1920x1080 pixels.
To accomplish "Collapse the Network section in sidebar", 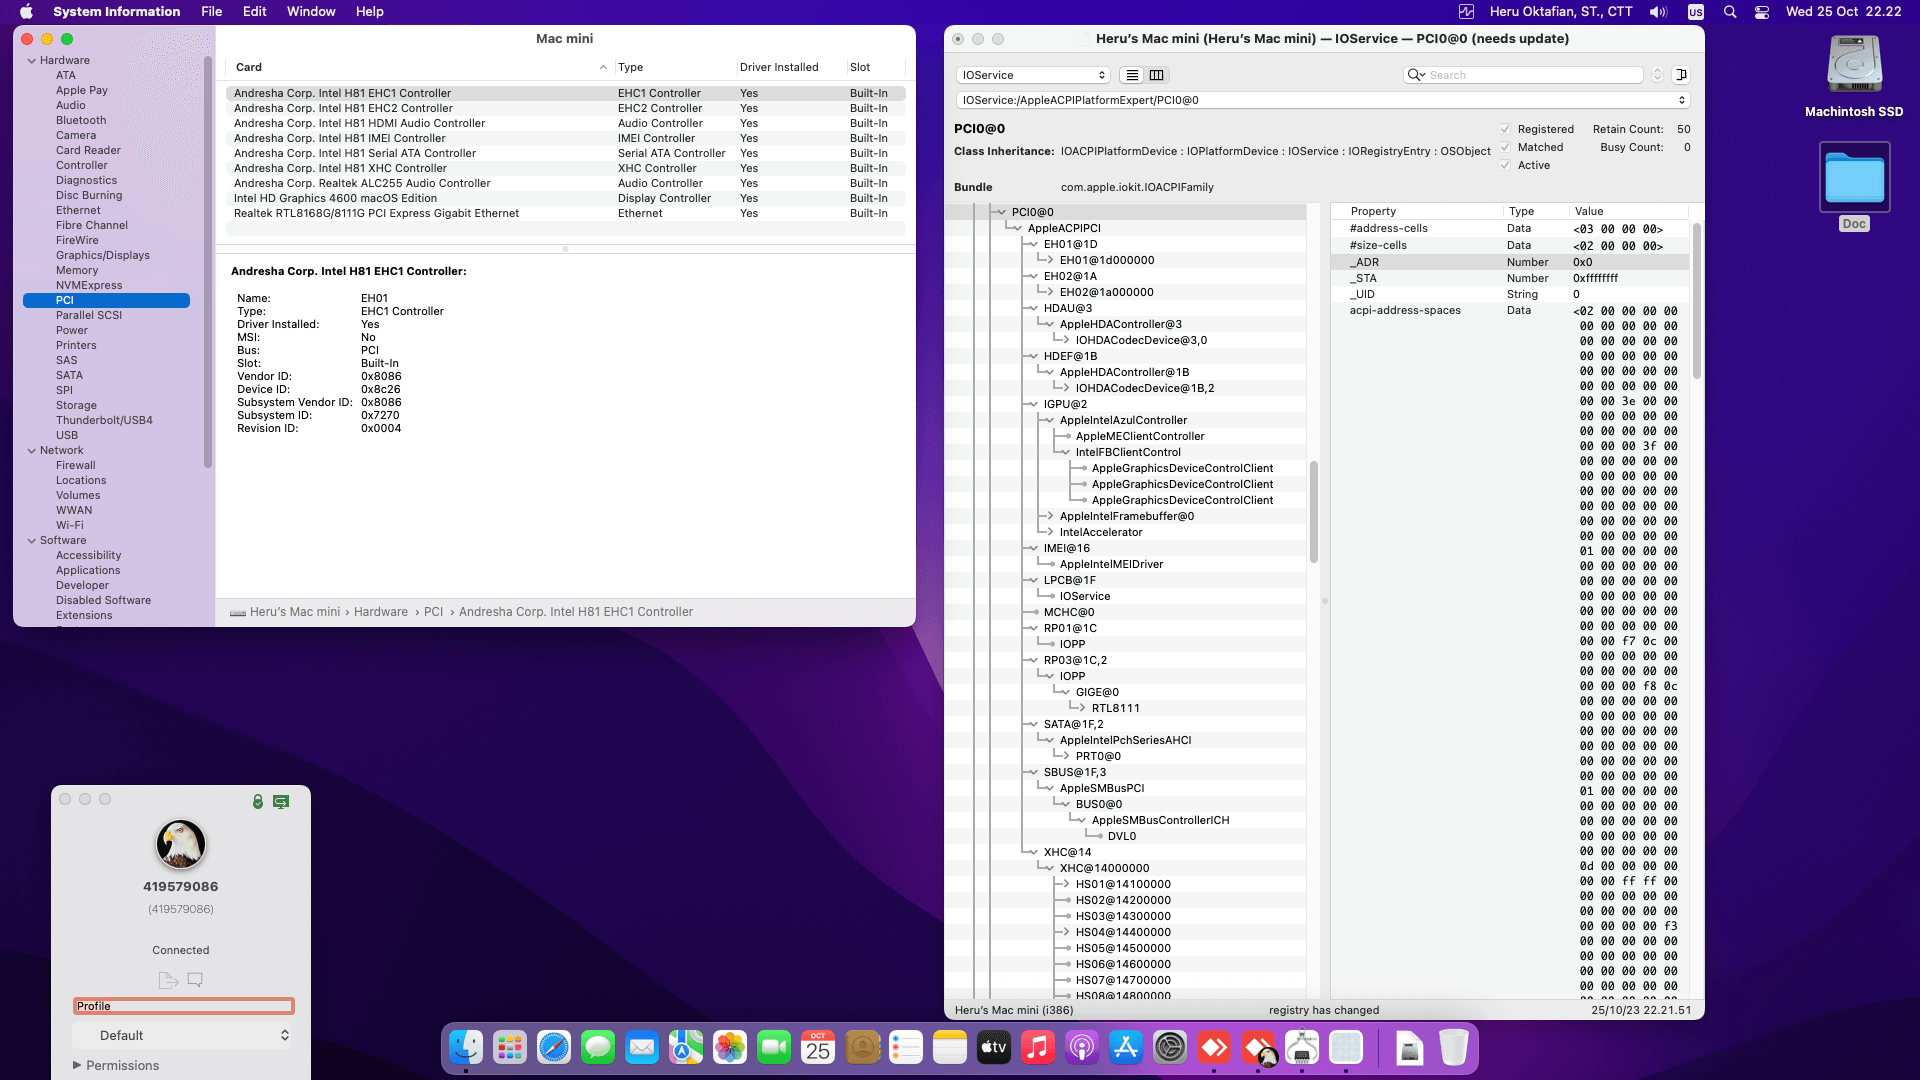I will pos(31,450).
